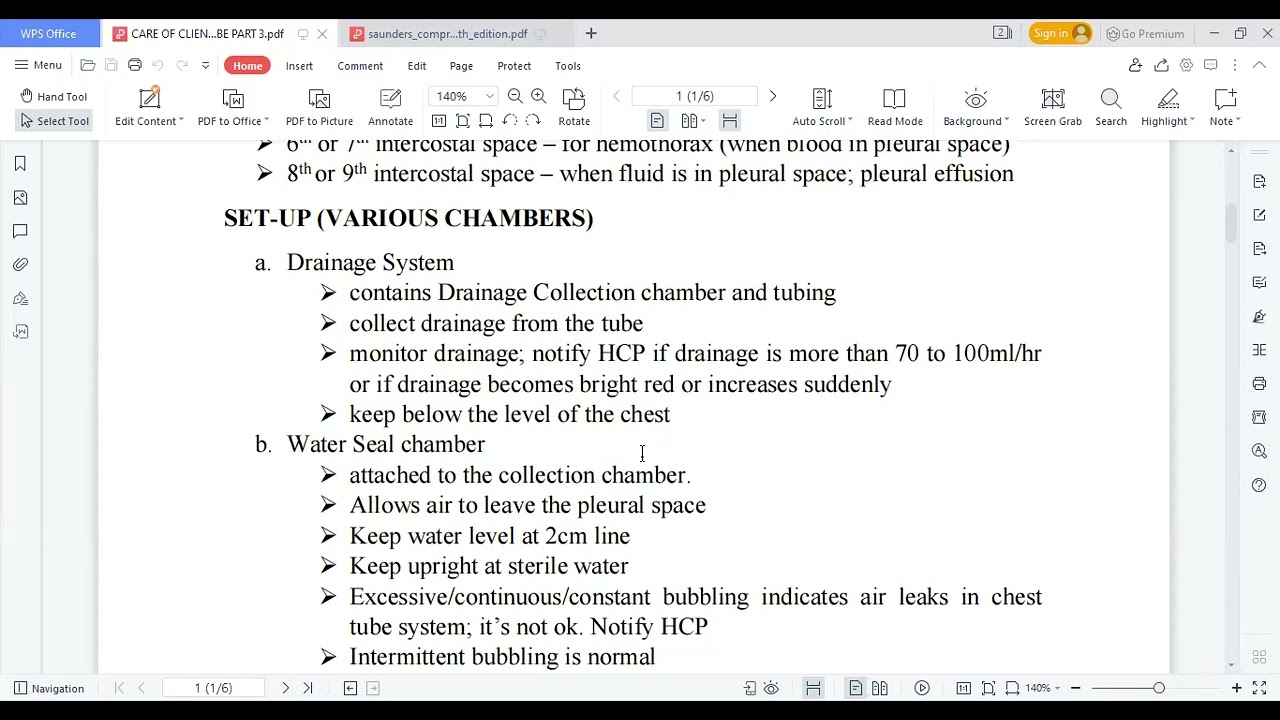
Task: Click the Rotate pages tool
Action: coord(574,107)
